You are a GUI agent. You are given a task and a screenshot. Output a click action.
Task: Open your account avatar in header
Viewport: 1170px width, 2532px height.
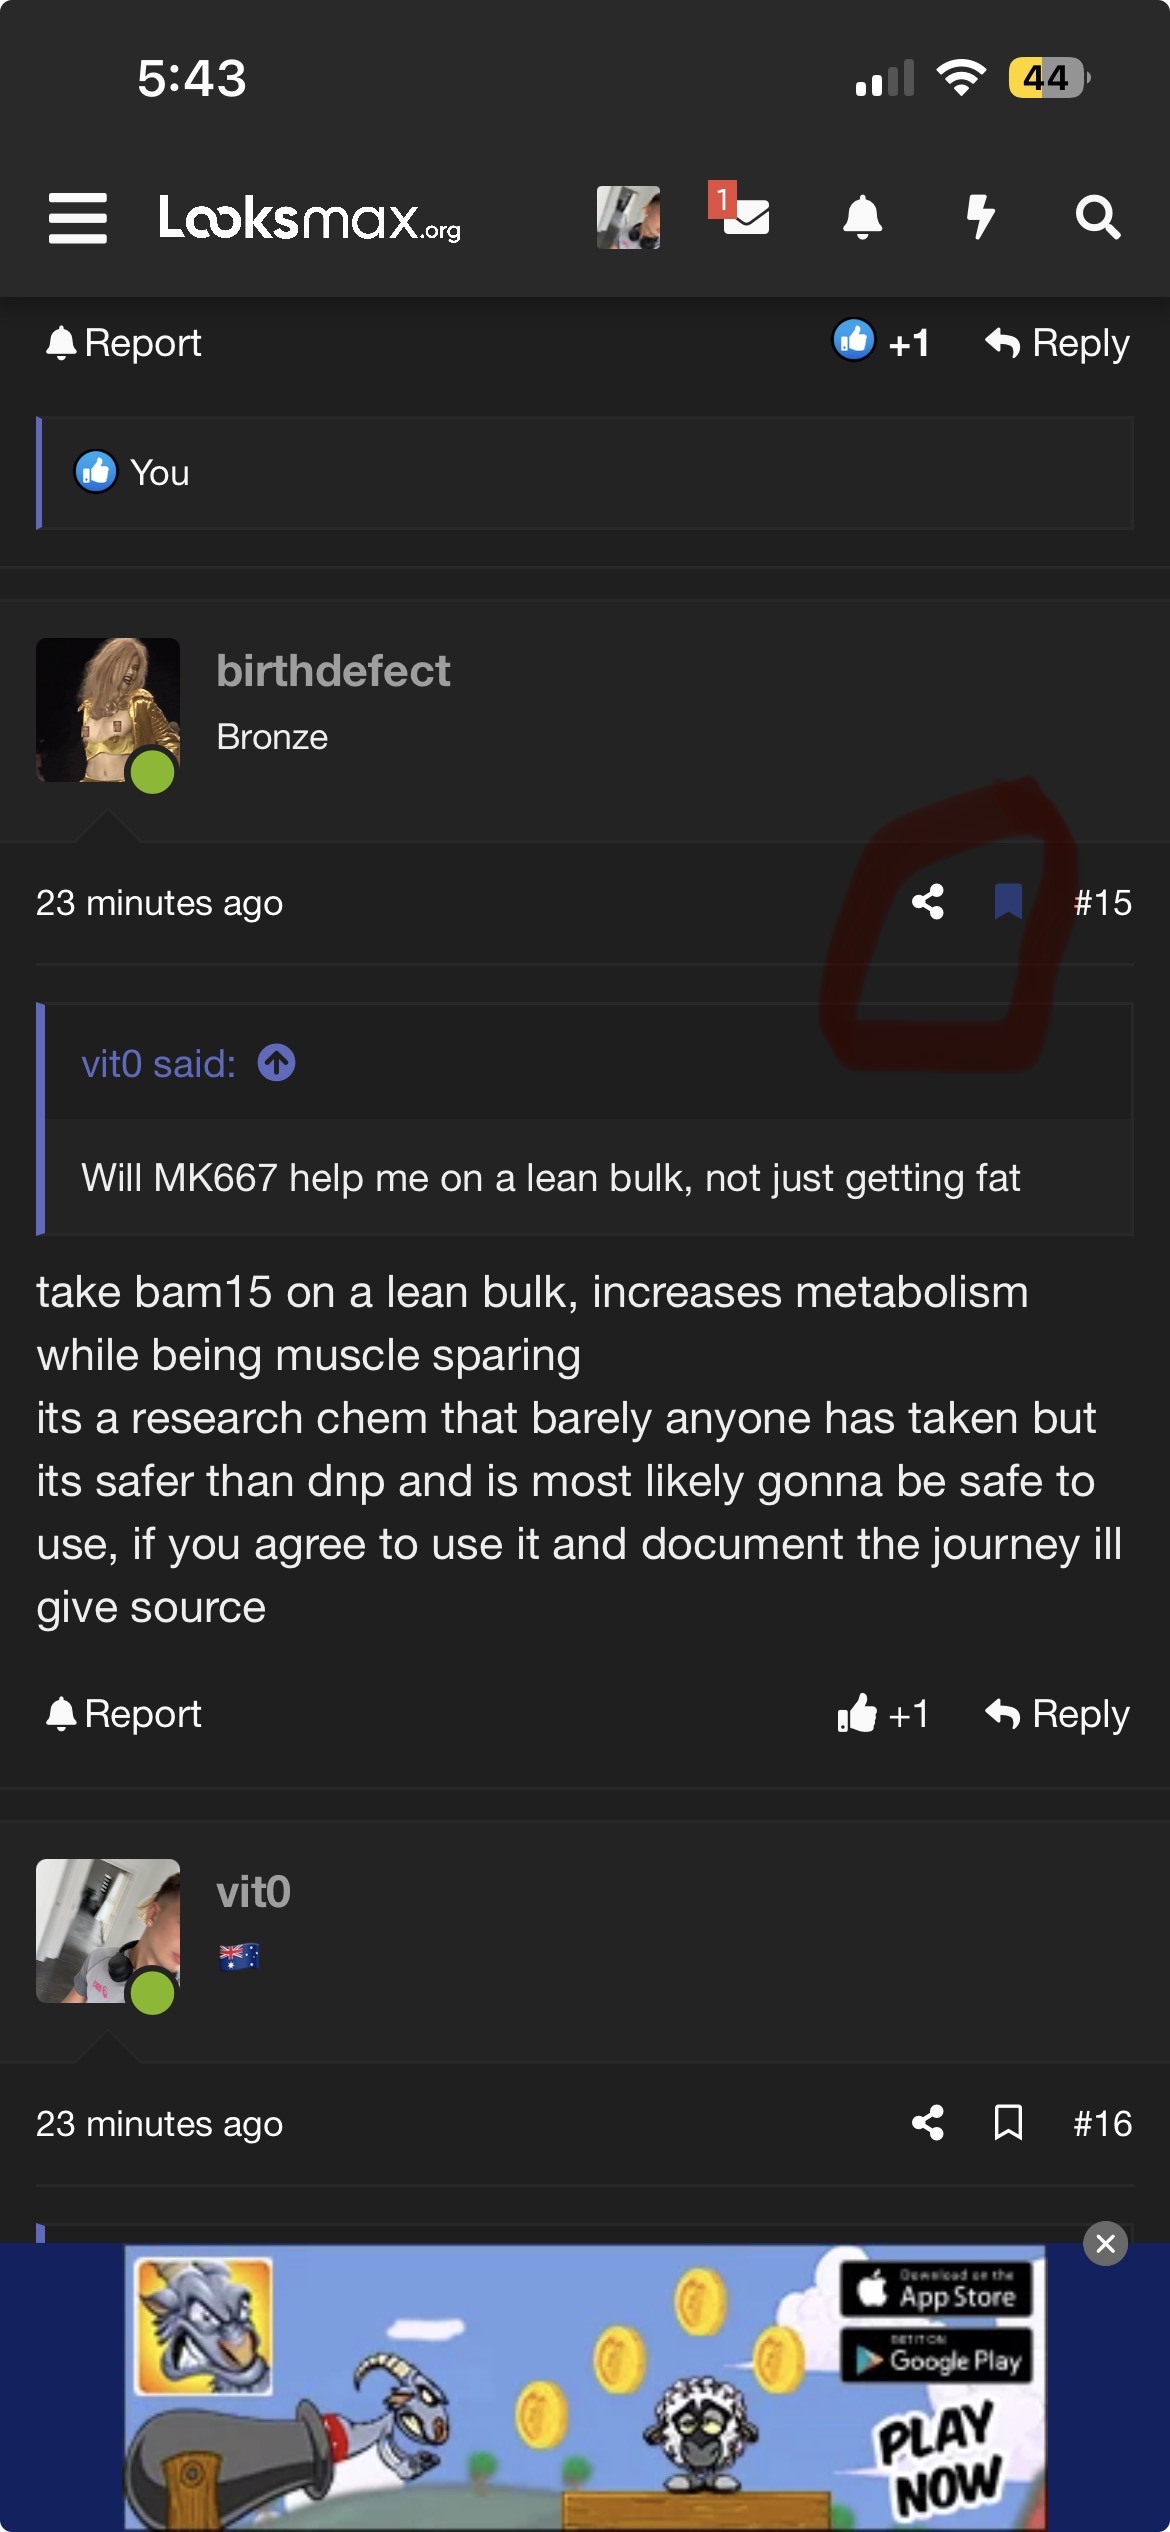point(628,217)
